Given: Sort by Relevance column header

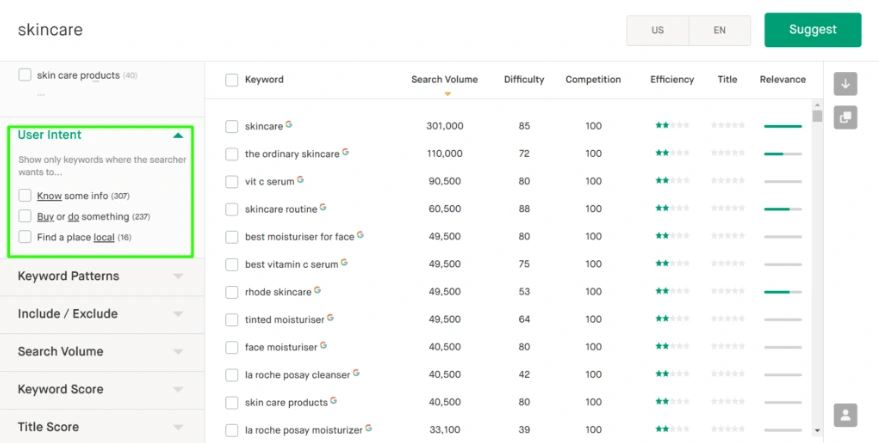Looking at the screenshot, I should pos(783,80).
